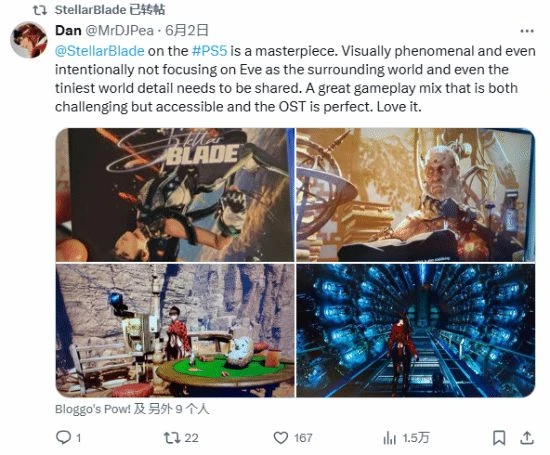Open the Stellar Blade cover art image
Screen dimensions: 550x455
(x=175, y=195)
